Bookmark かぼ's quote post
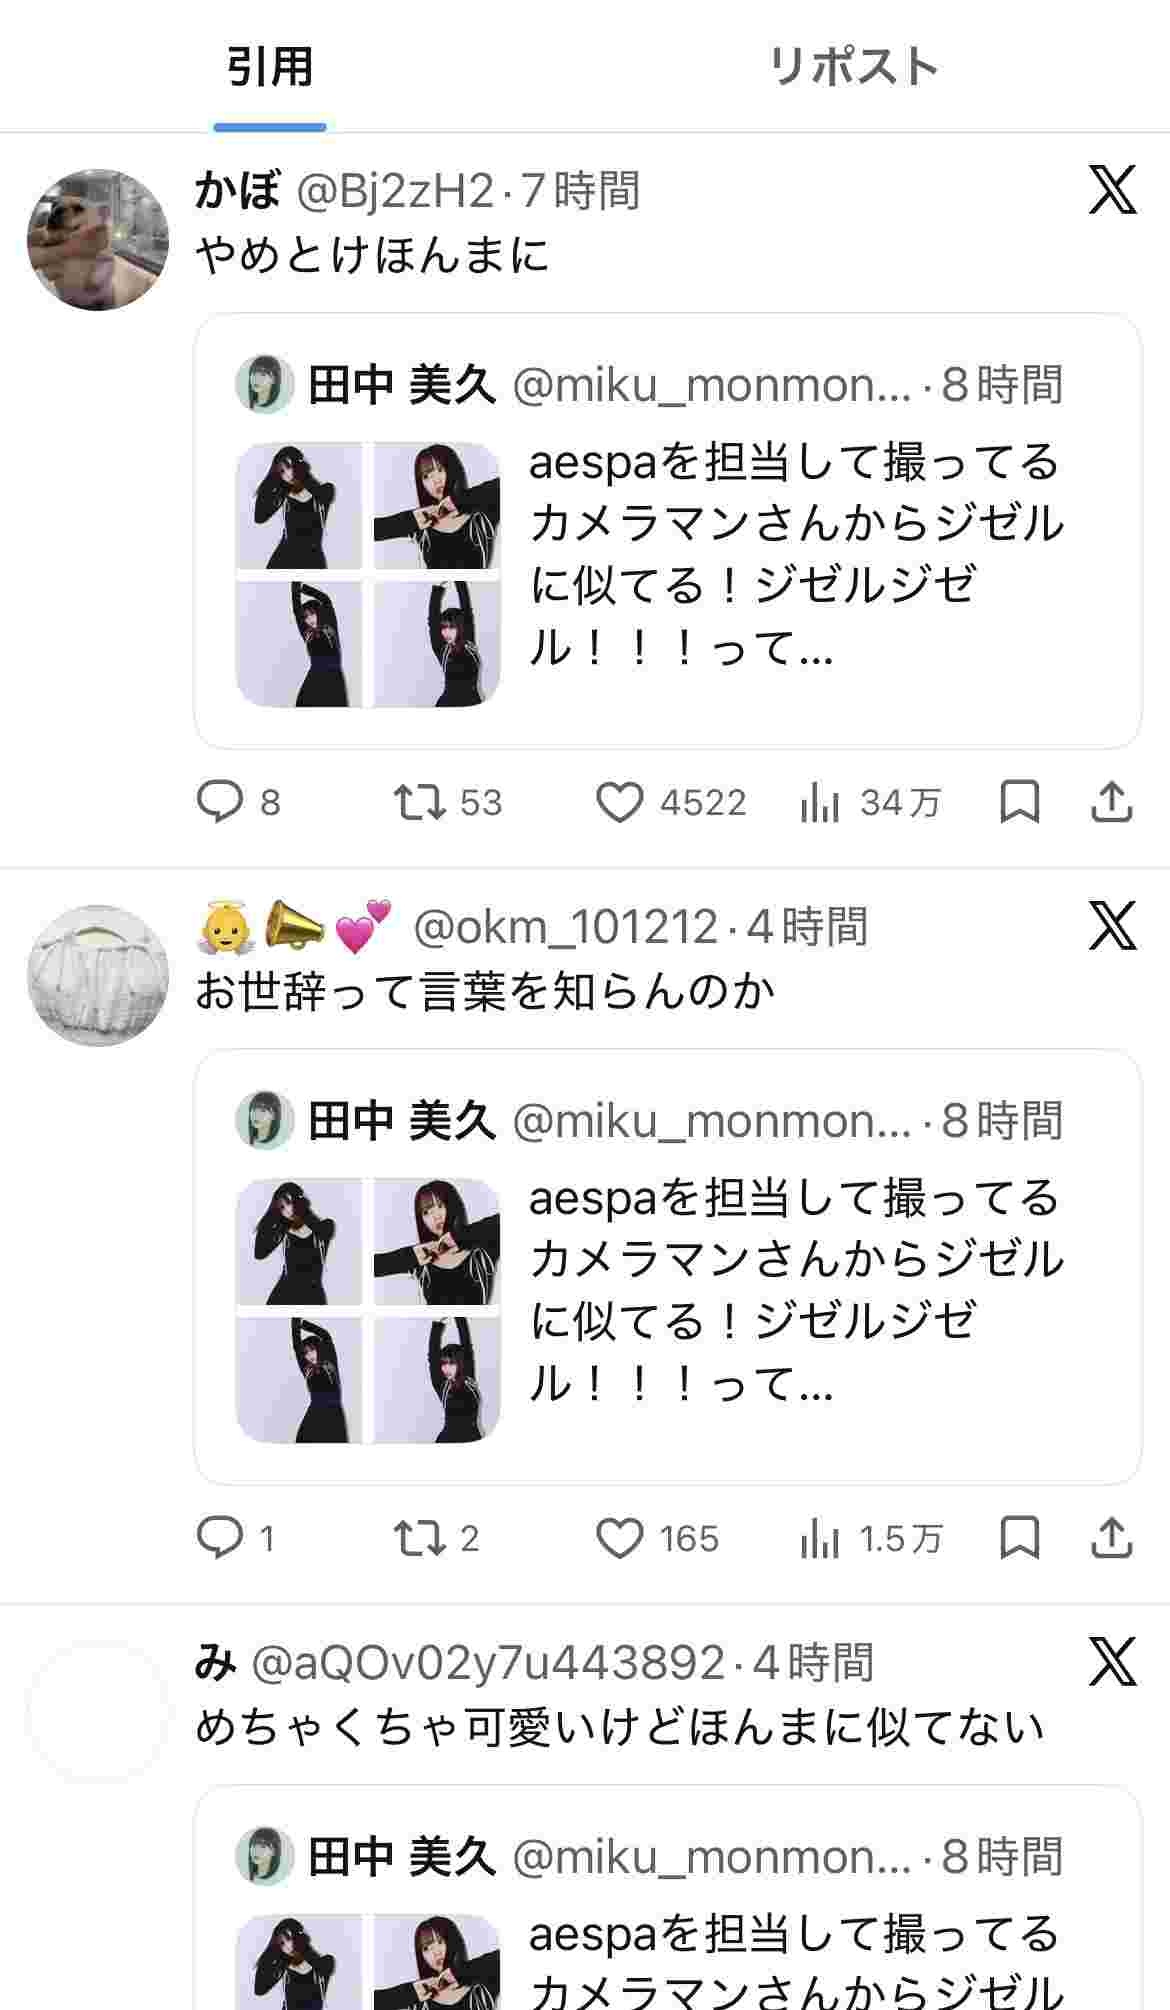The image size is (1170, 2010). (1020, 802)
